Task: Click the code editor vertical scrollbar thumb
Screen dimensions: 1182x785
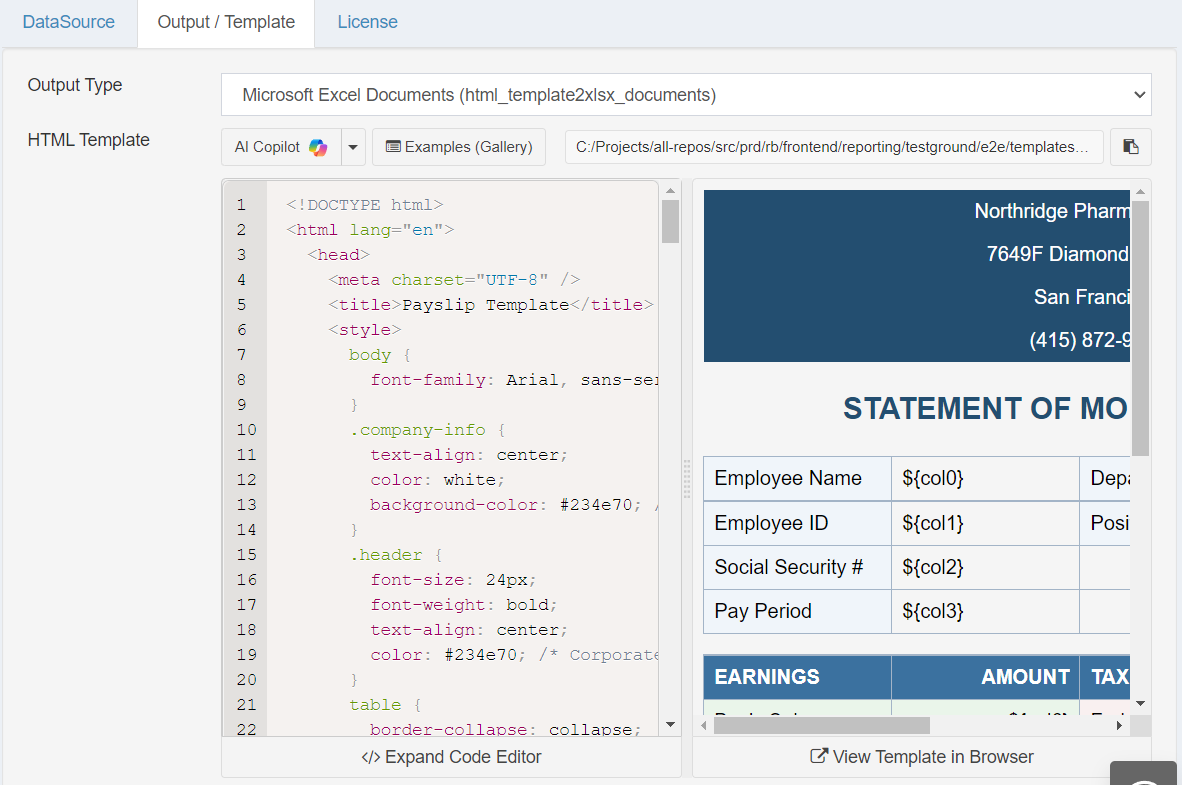Action: 670,222
